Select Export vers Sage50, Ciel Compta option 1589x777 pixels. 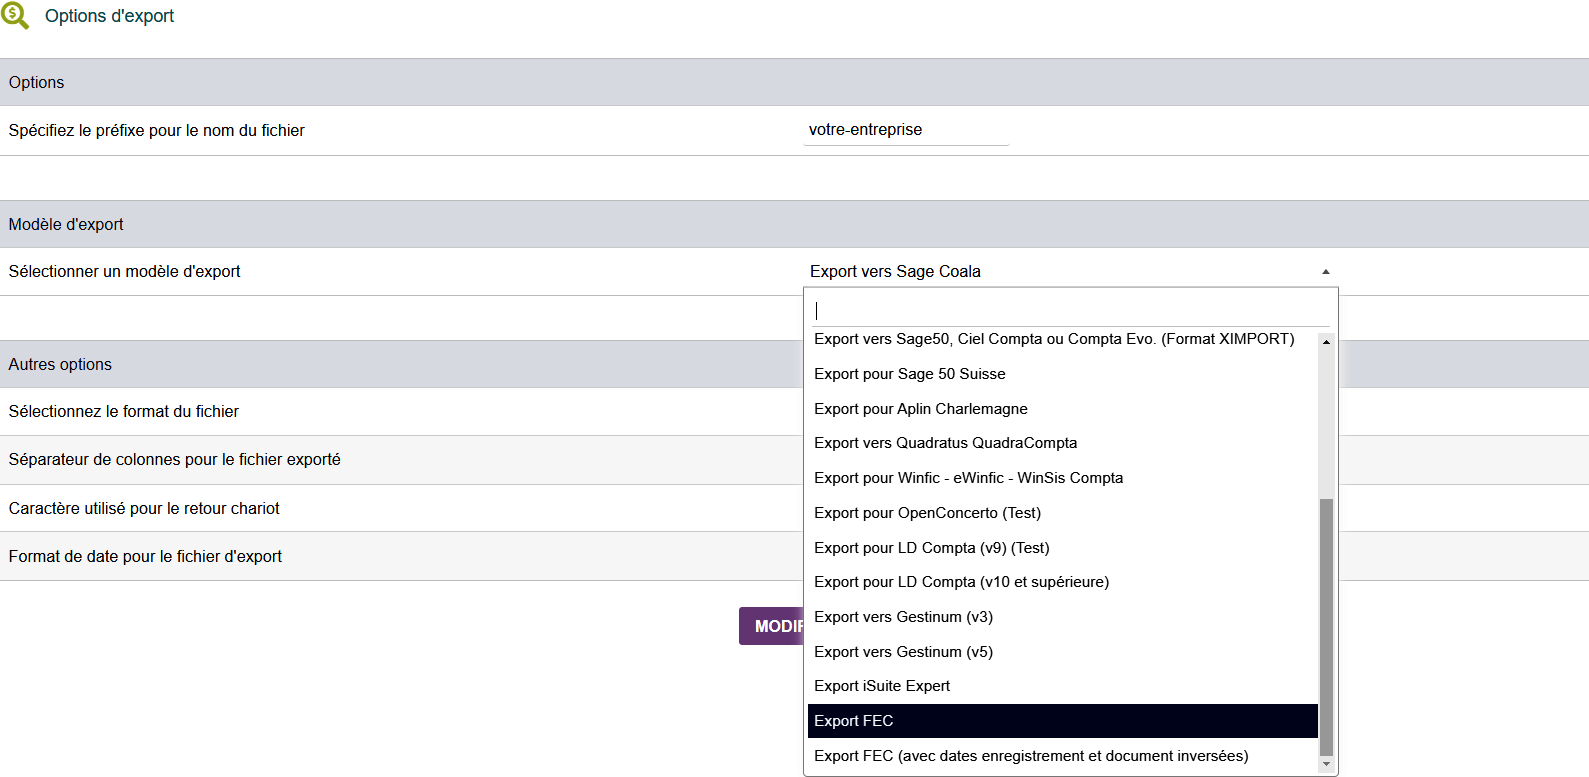point(1062,339)
